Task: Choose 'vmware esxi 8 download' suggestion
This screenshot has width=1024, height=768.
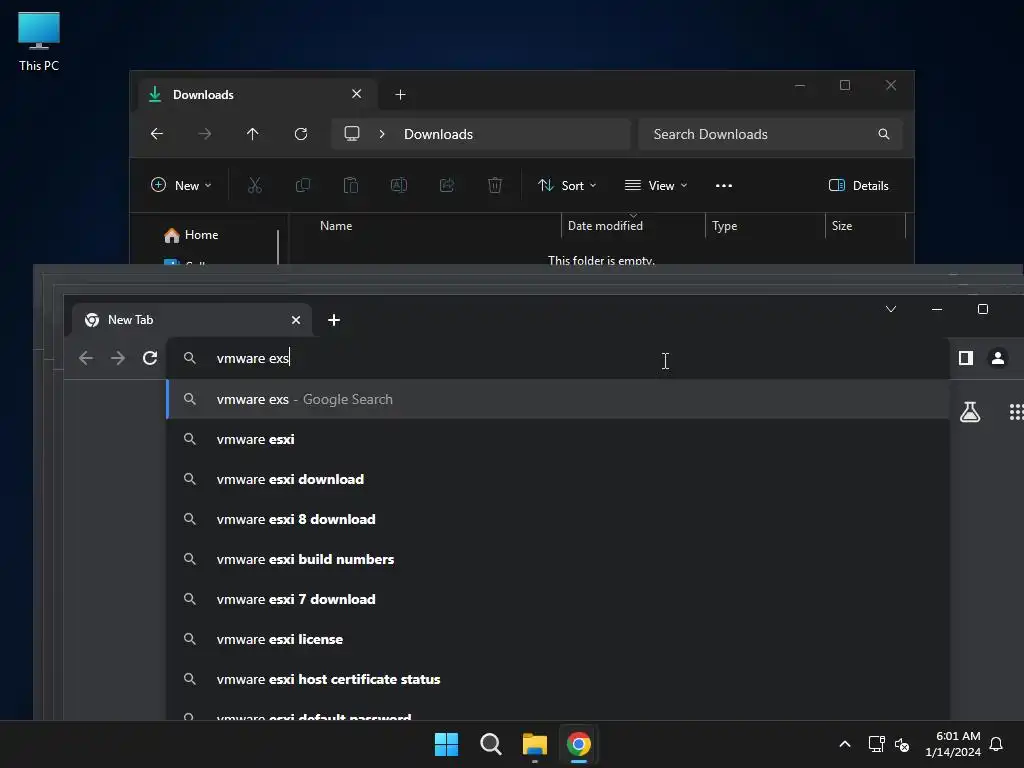Action: (x=558, y=519)
